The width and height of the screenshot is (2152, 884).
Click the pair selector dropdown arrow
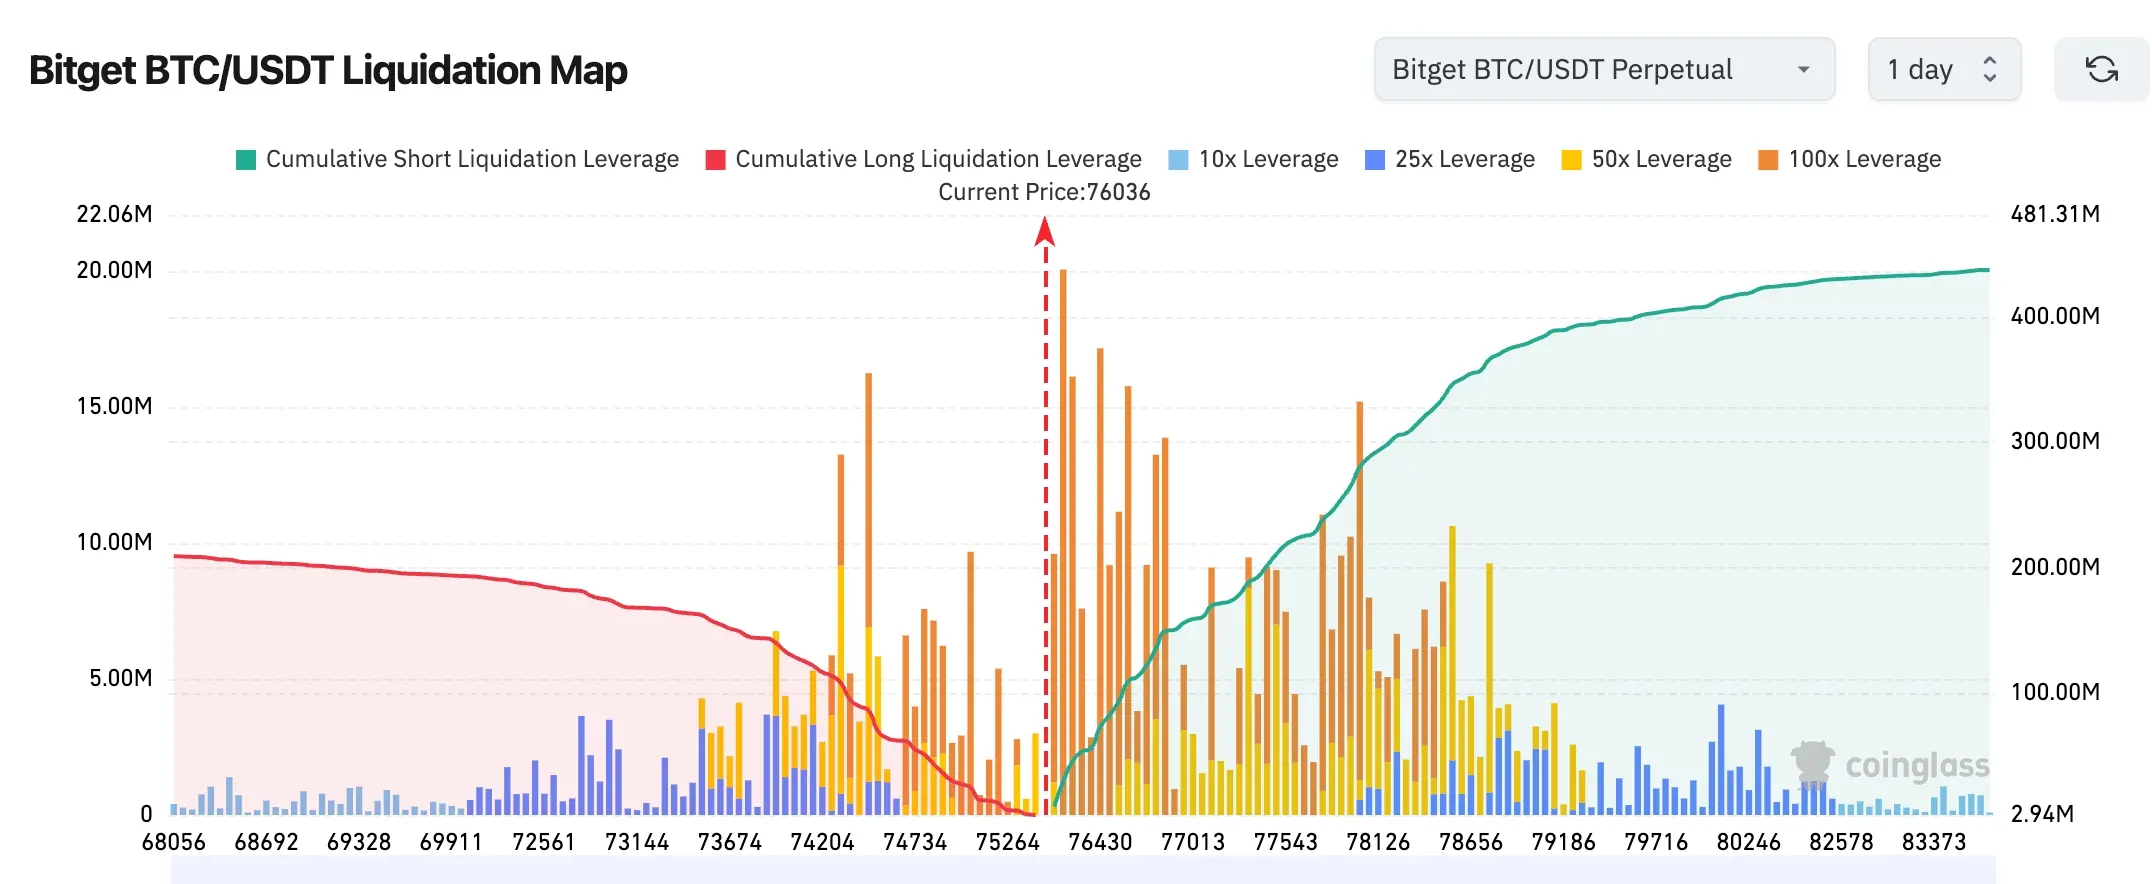click(x=1804, y=70)
